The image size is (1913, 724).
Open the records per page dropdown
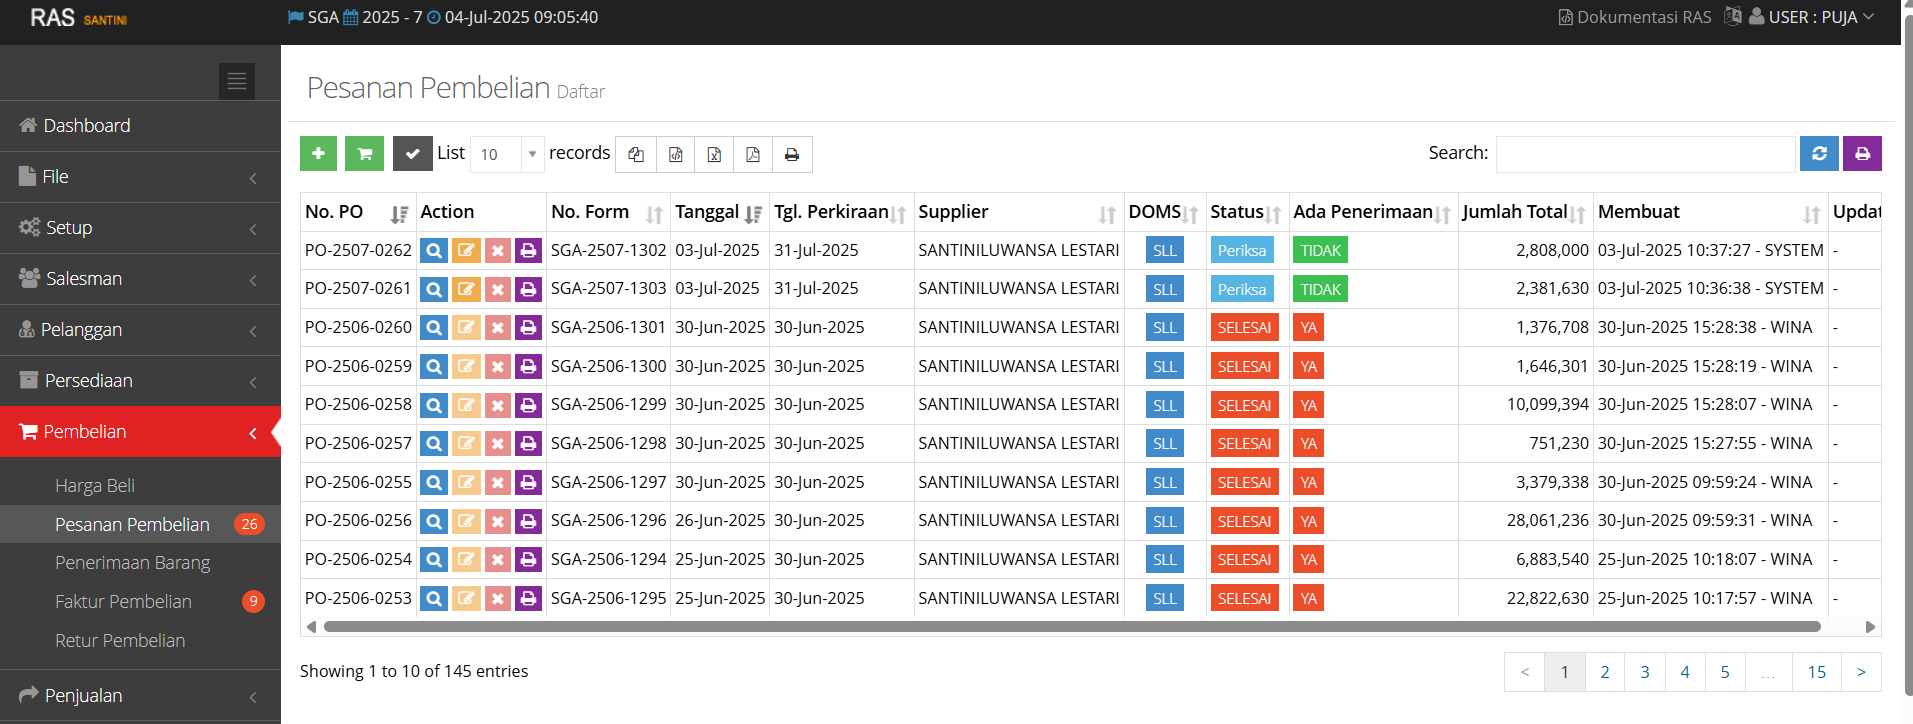pyautogui.click(x=507, y=154)
